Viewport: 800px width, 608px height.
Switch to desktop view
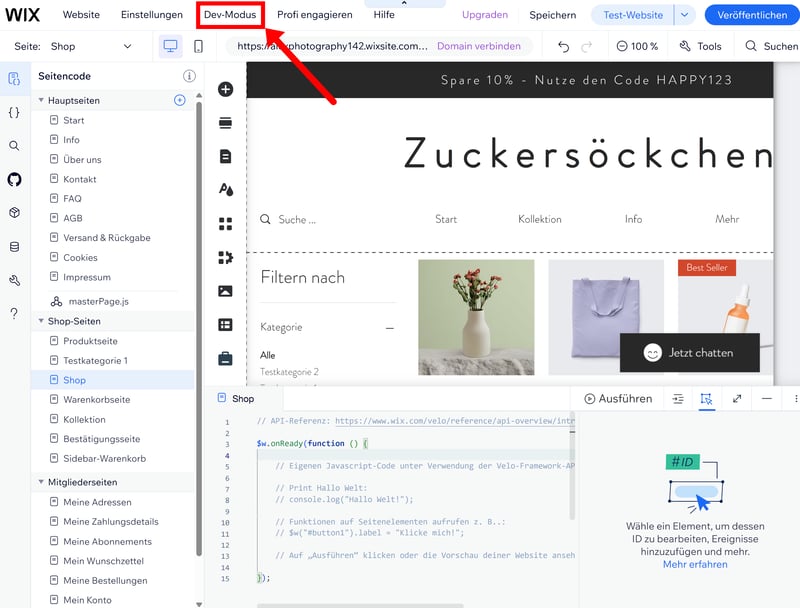[170, 46]
